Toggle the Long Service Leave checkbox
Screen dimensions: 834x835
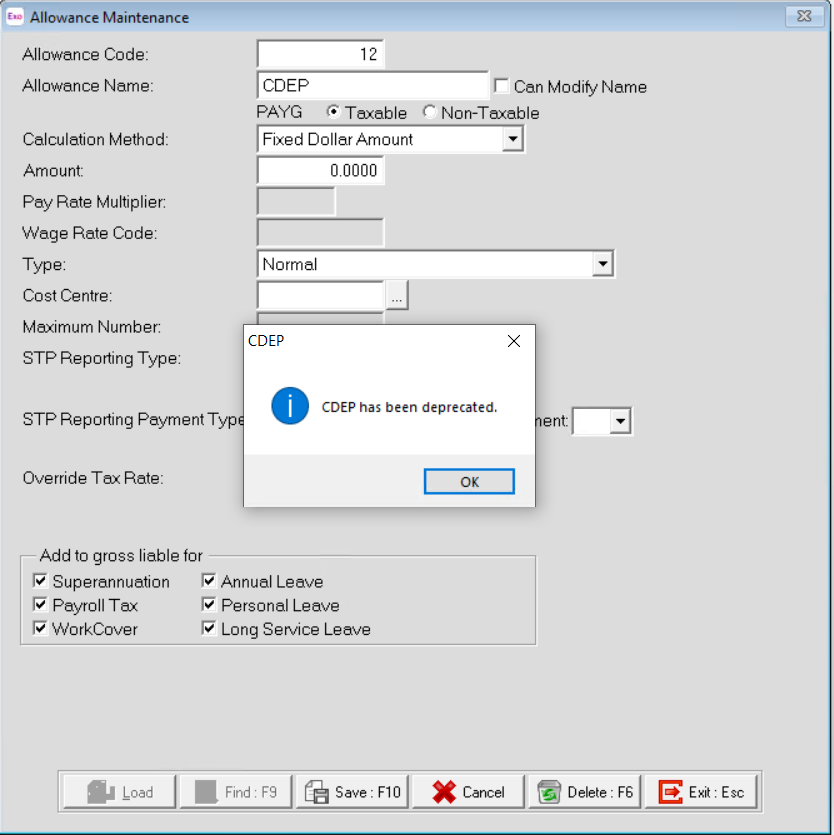[x=208, y=628]
